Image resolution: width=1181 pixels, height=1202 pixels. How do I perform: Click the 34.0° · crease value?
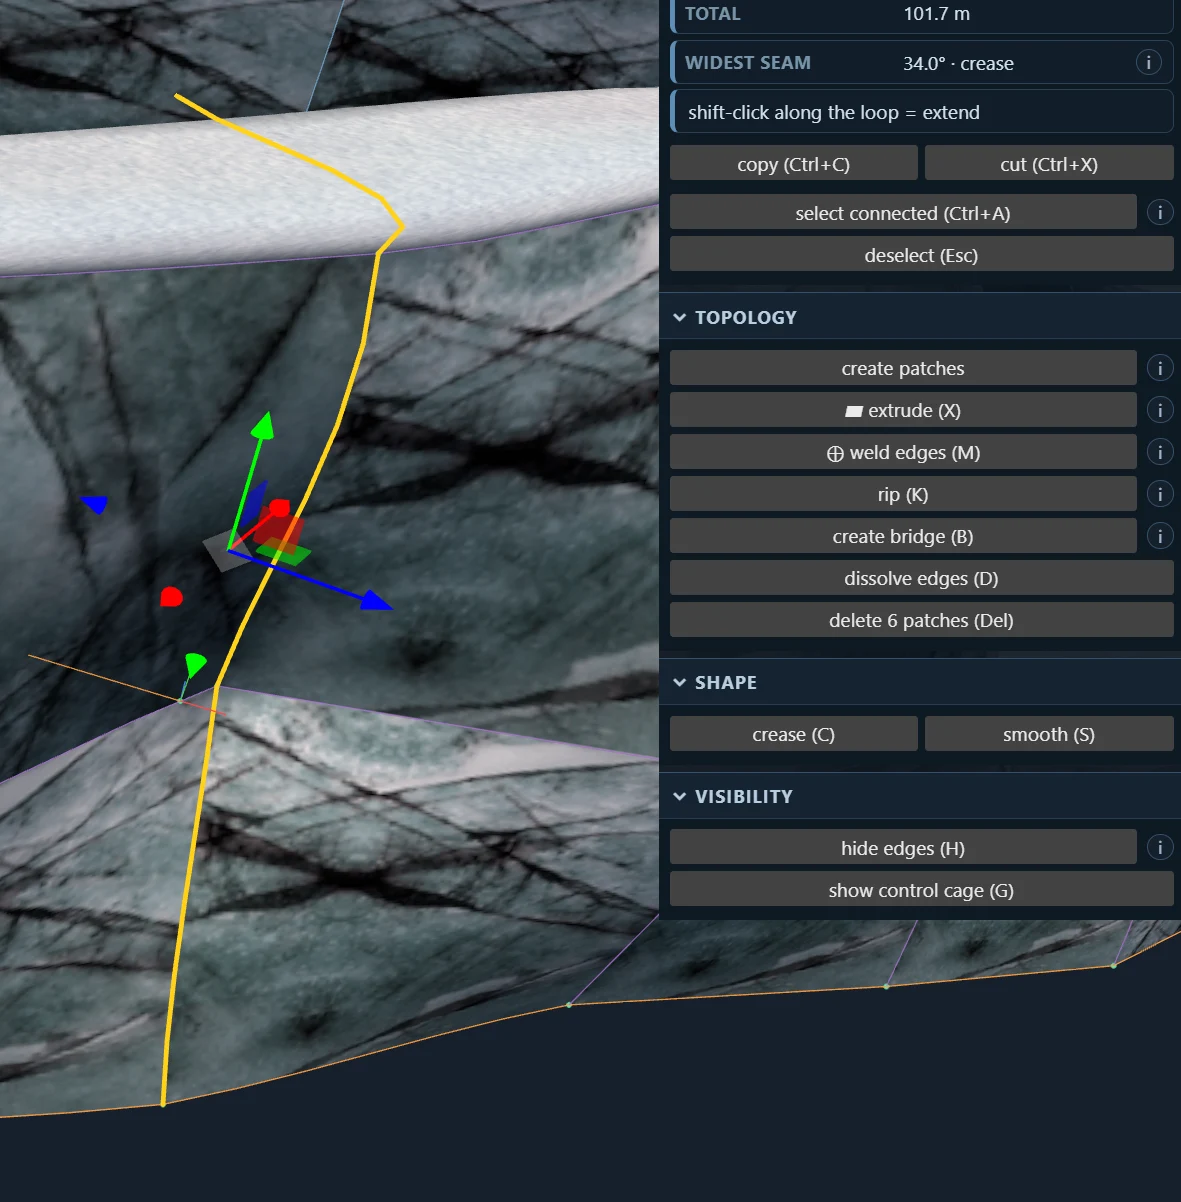[958, 63]
